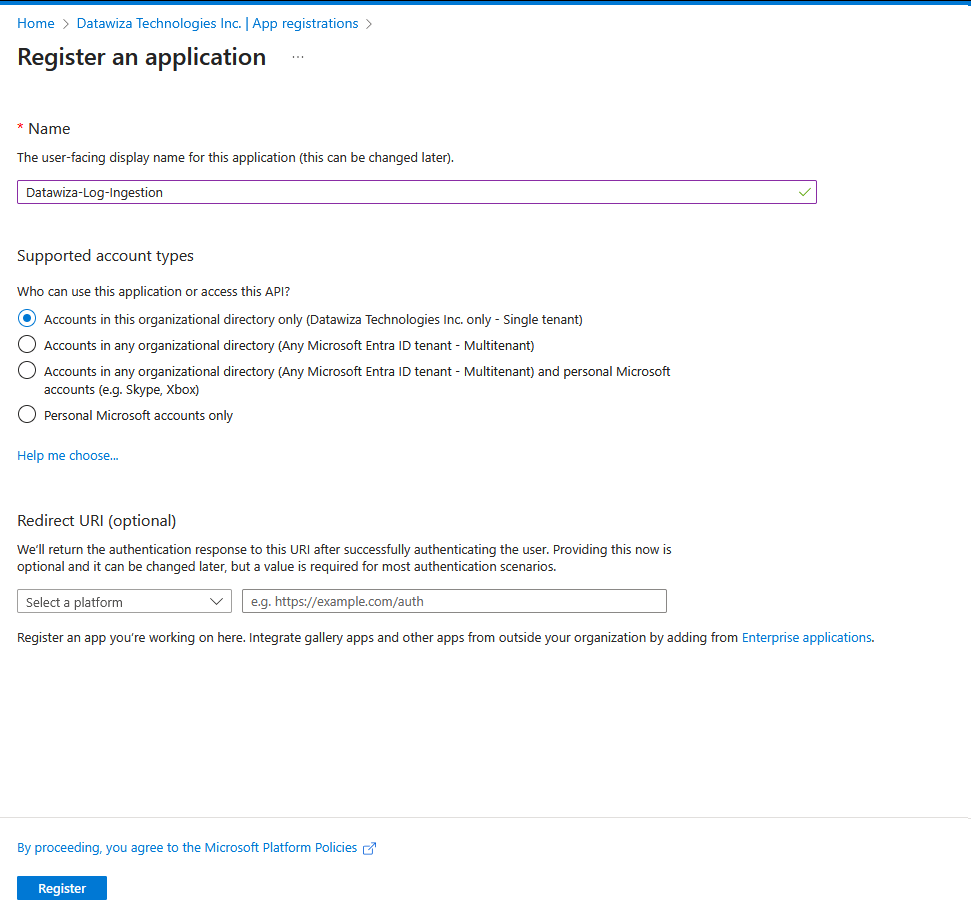This screenshot has height=909, width=971.
Task: Go to Home via breadcrumb
Action: [x=36, y=24]
